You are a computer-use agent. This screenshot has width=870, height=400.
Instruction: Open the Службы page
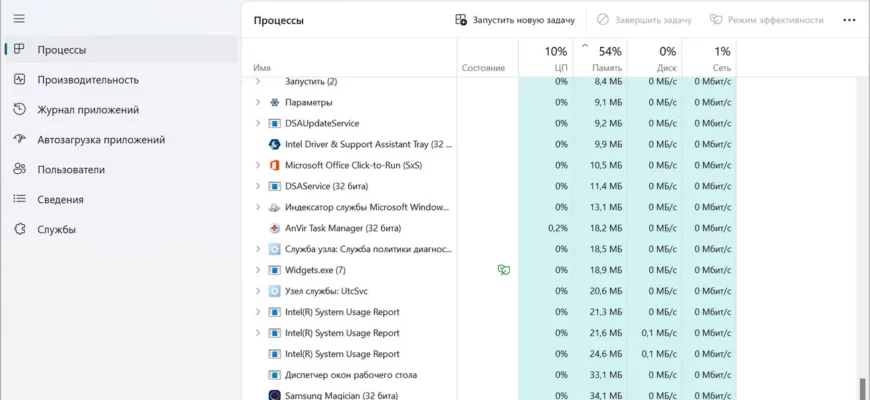click(x=121, y=229)
